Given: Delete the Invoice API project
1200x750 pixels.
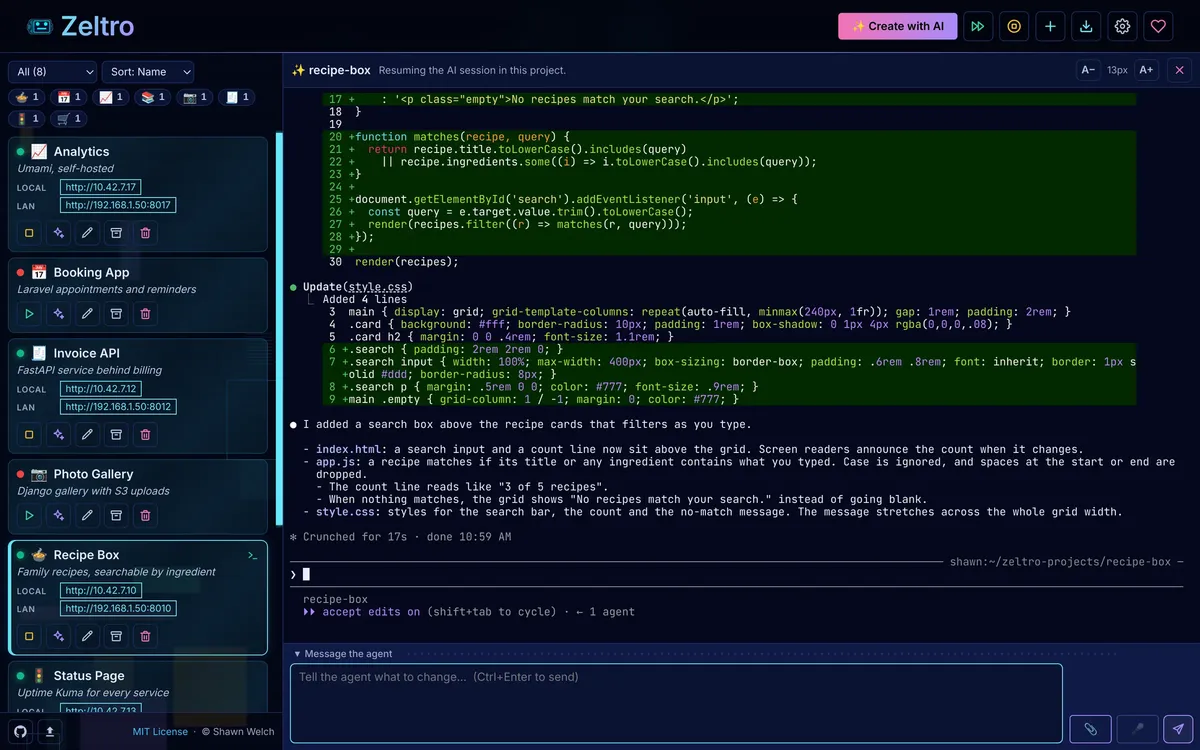Looking at the screenshot, I should (145, 435).
